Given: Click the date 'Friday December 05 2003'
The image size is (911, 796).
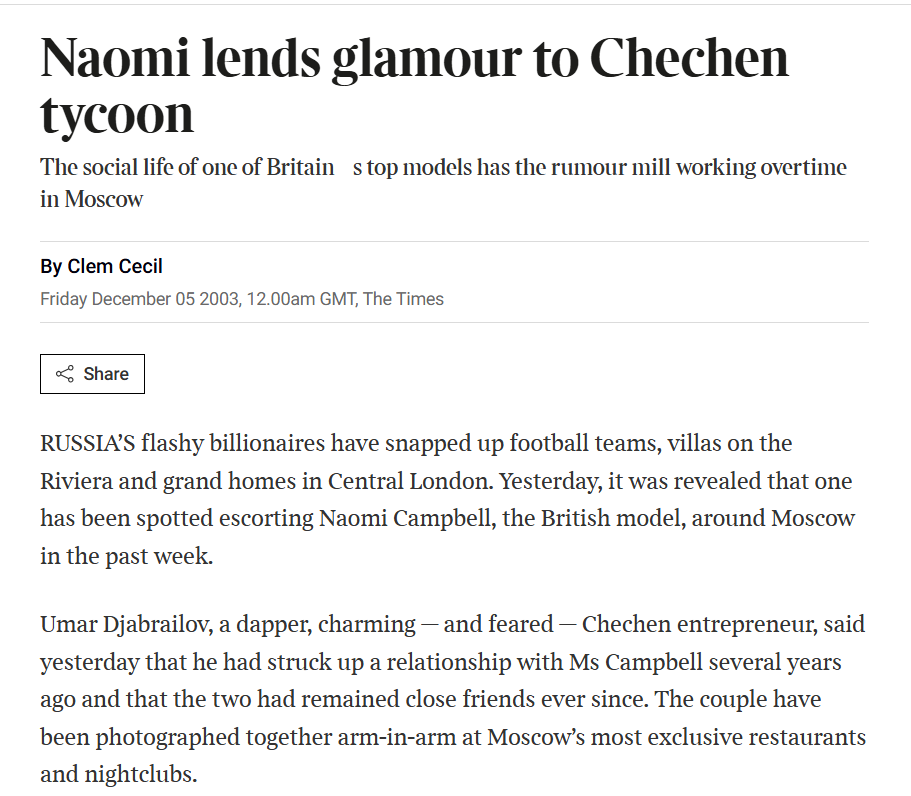Looking at the screenshot, I should [x=139, y=299].
